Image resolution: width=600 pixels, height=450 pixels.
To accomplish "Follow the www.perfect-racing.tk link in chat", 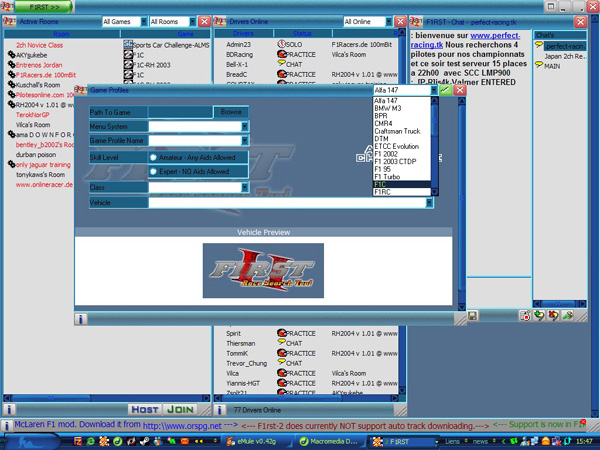I will tap(465, 40).
